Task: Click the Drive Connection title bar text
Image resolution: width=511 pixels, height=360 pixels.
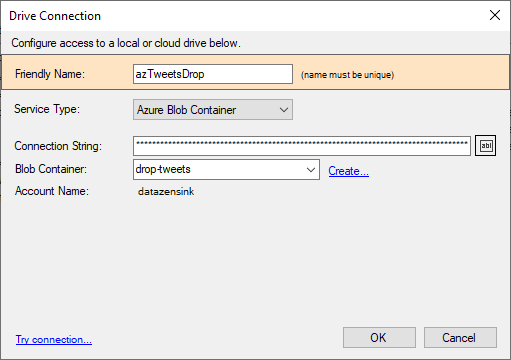Action: click(x=55, y=16)
